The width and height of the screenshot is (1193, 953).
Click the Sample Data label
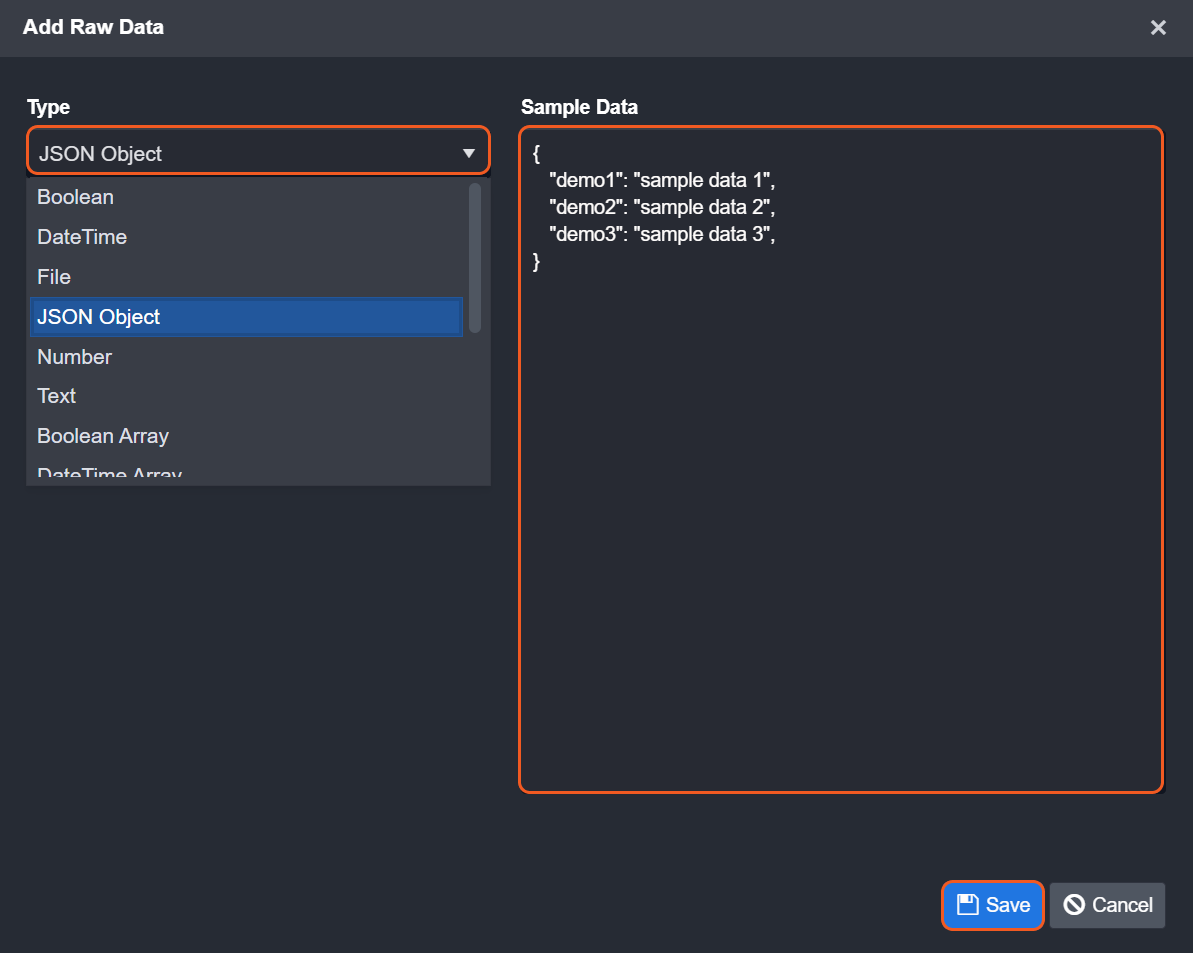pos(579,107)
